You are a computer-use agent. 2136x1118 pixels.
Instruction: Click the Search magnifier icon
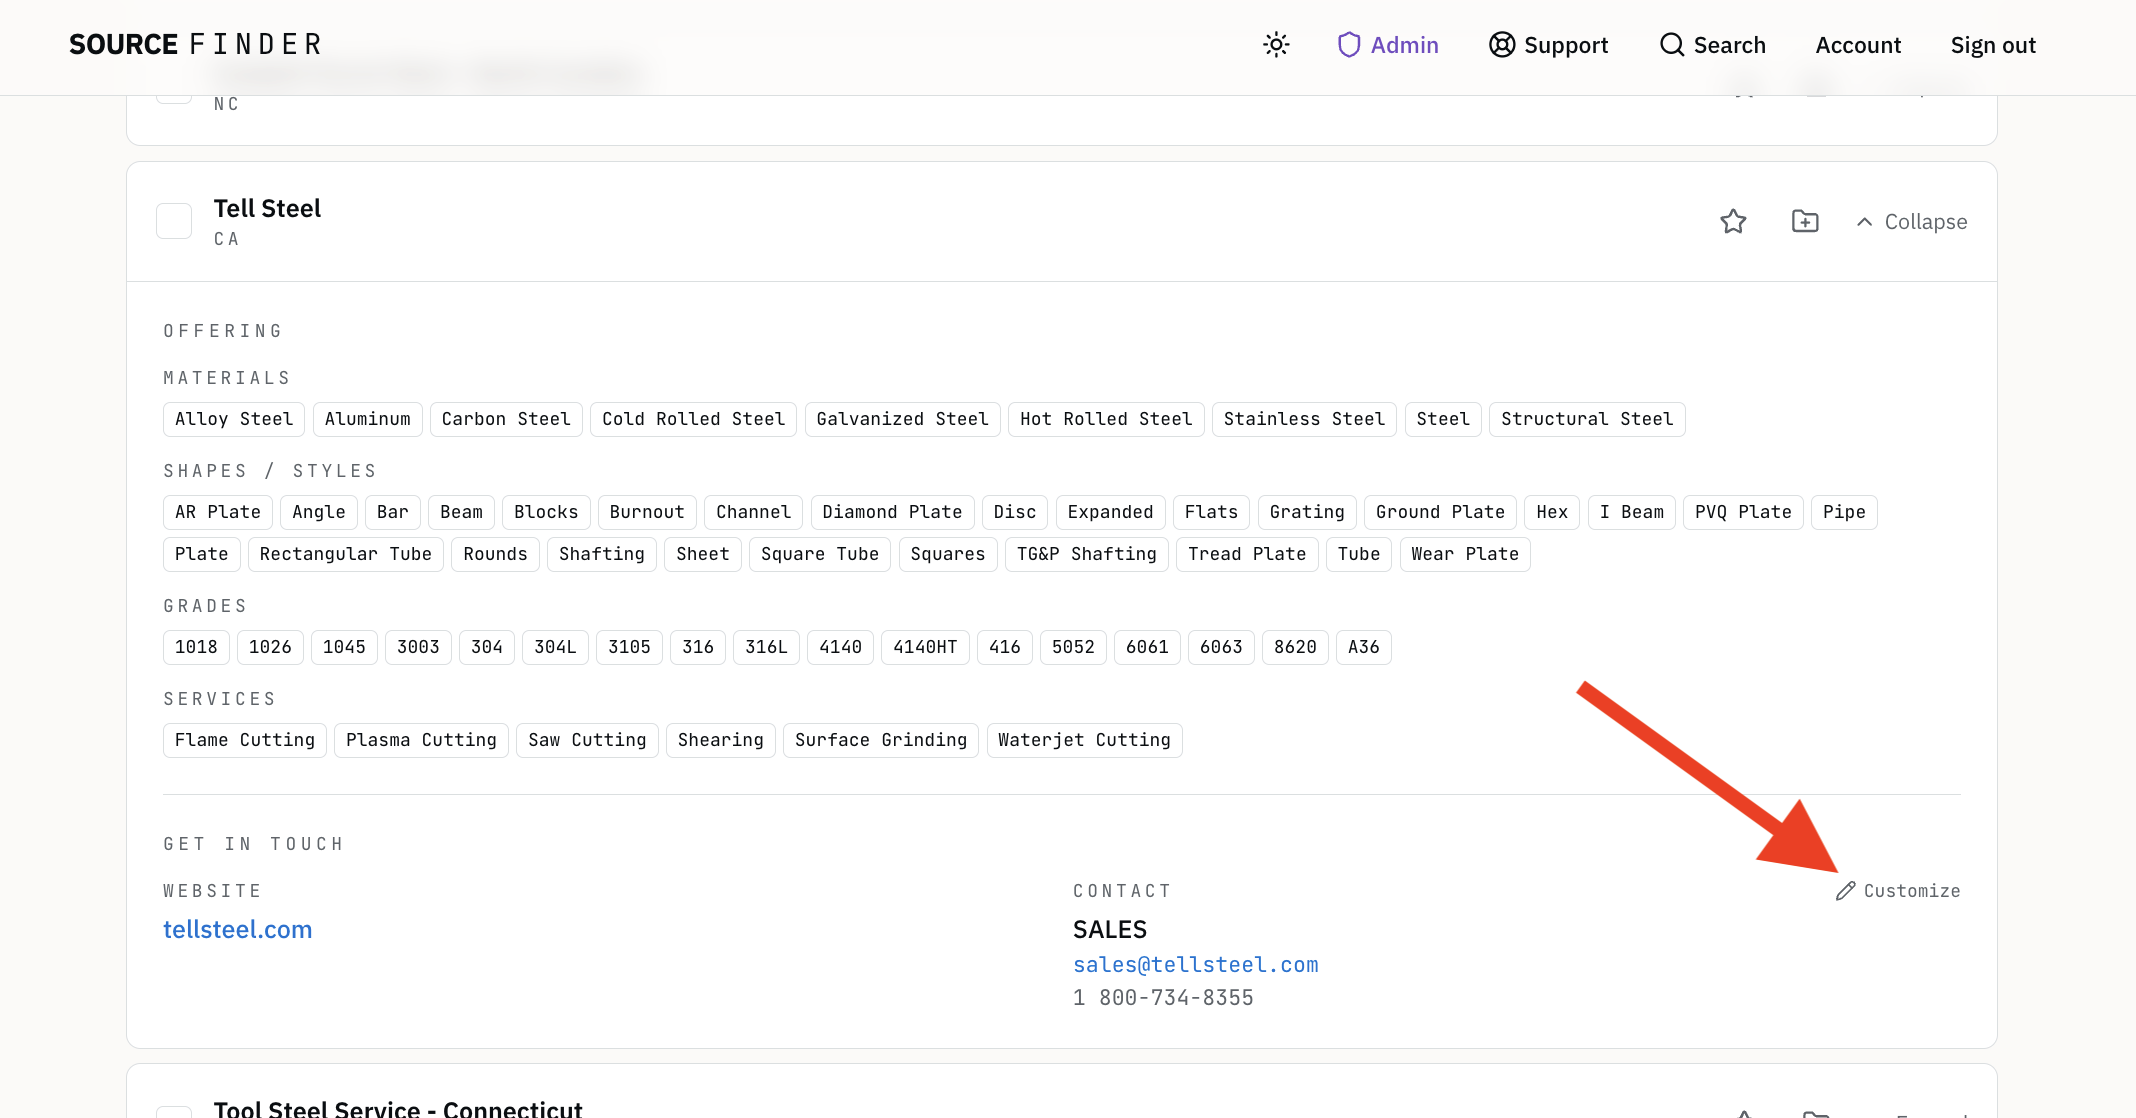1672,45
